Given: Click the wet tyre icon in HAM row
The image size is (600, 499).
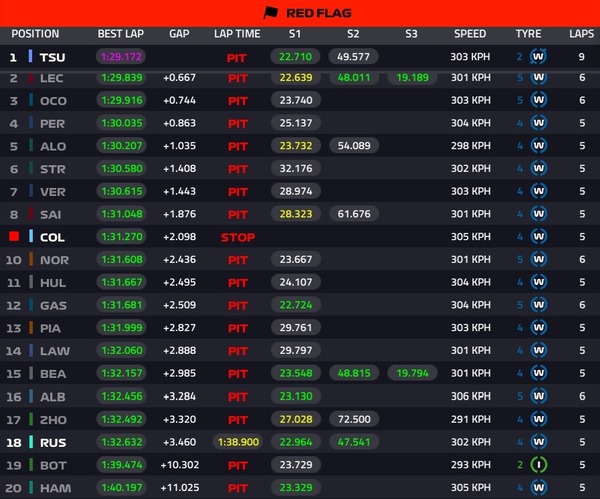Looking at the screenshot, I should pos(538,488).
